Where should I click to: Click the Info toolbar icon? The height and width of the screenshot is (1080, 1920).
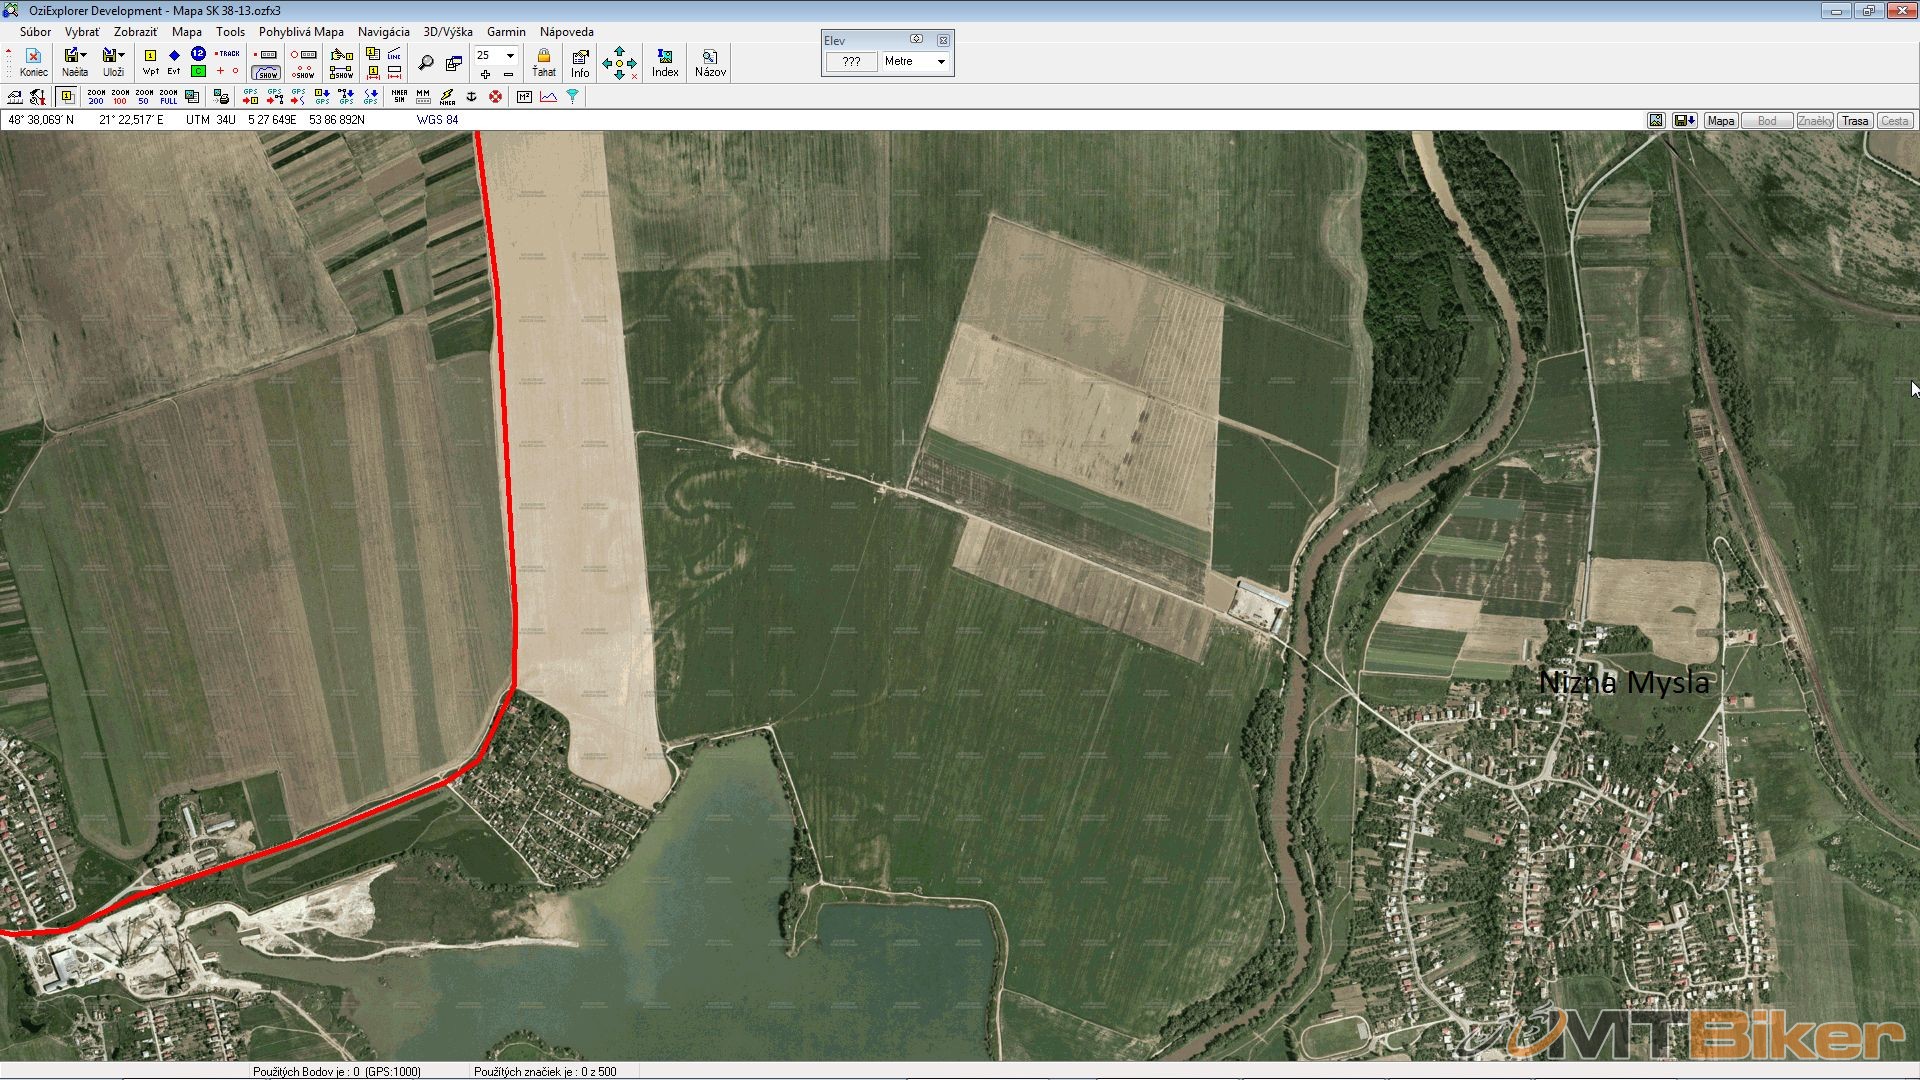tap(580, 62)
